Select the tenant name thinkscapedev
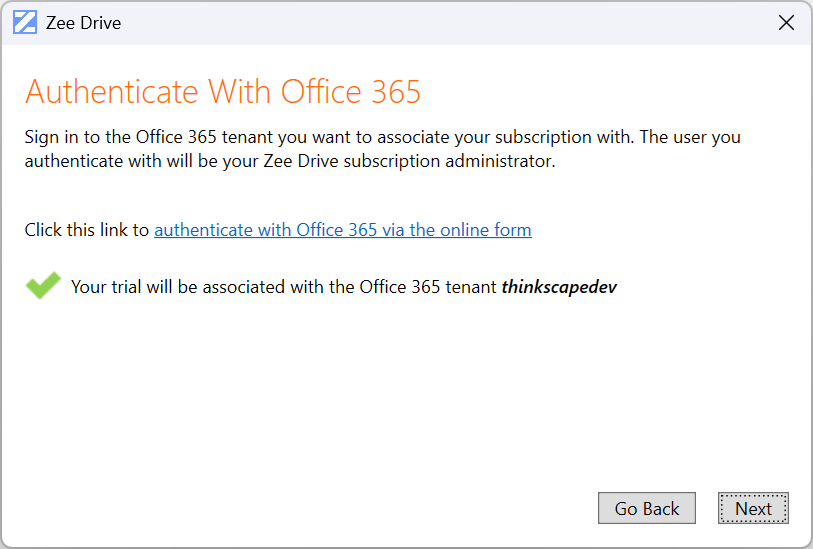This screenshot has height=549, width=813. tap(559, 287)
